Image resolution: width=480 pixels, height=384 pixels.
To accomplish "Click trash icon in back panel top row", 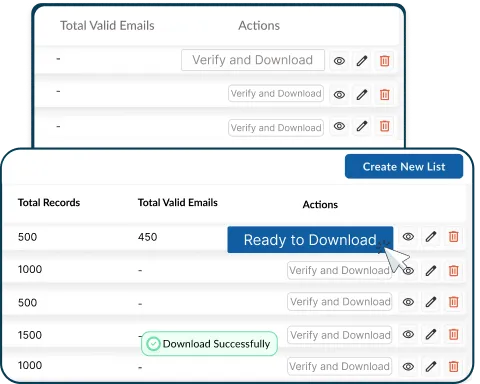I will click(385, 61).
